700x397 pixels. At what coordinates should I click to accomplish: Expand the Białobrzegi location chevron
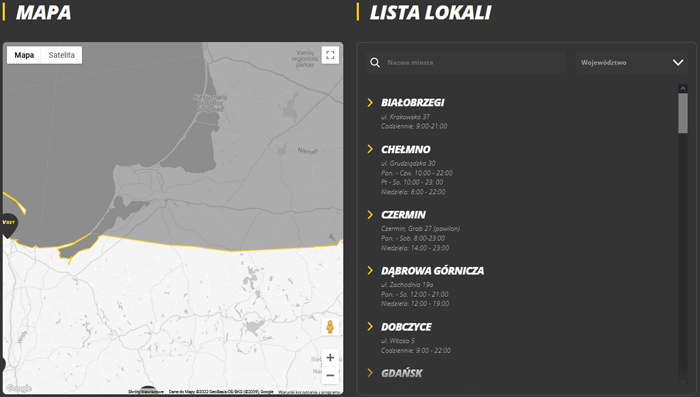[370, 102]
